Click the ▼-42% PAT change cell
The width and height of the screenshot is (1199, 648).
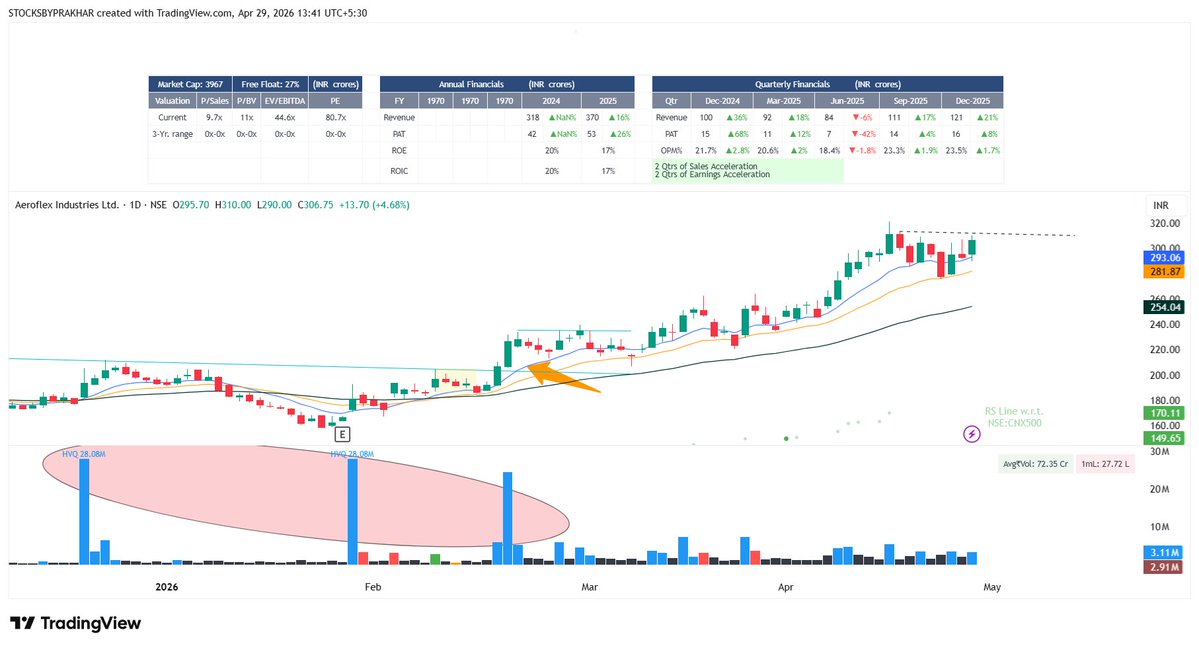tap(863, 134)
